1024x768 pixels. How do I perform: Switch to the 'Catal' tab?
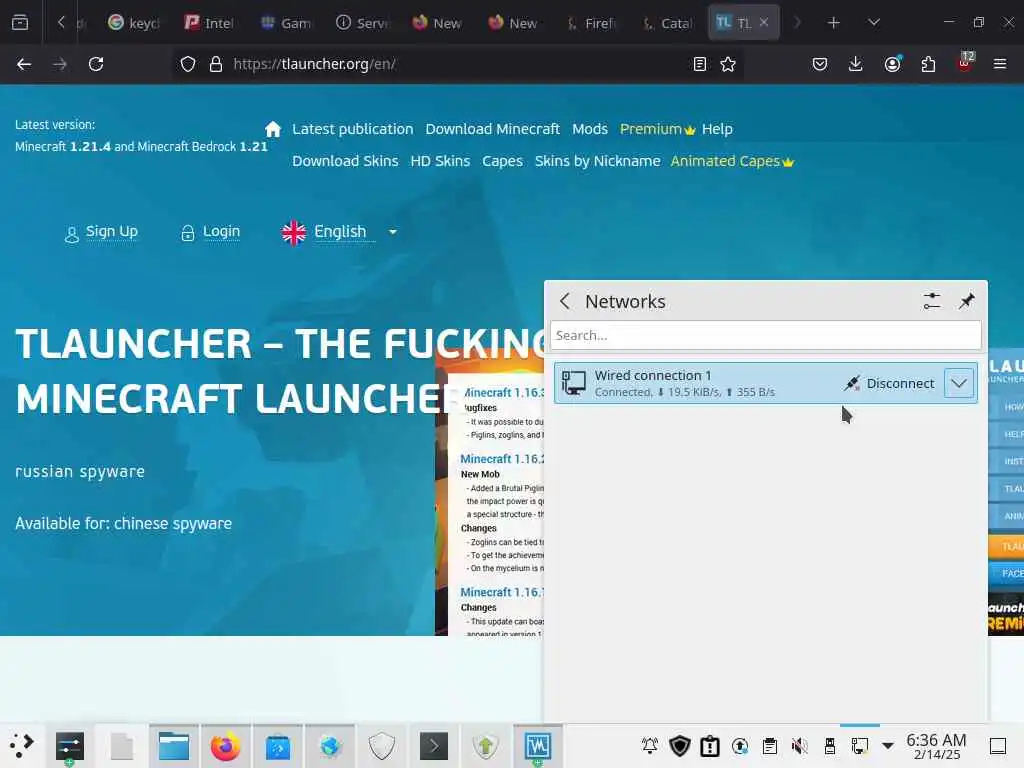click(x=667, y=23)
